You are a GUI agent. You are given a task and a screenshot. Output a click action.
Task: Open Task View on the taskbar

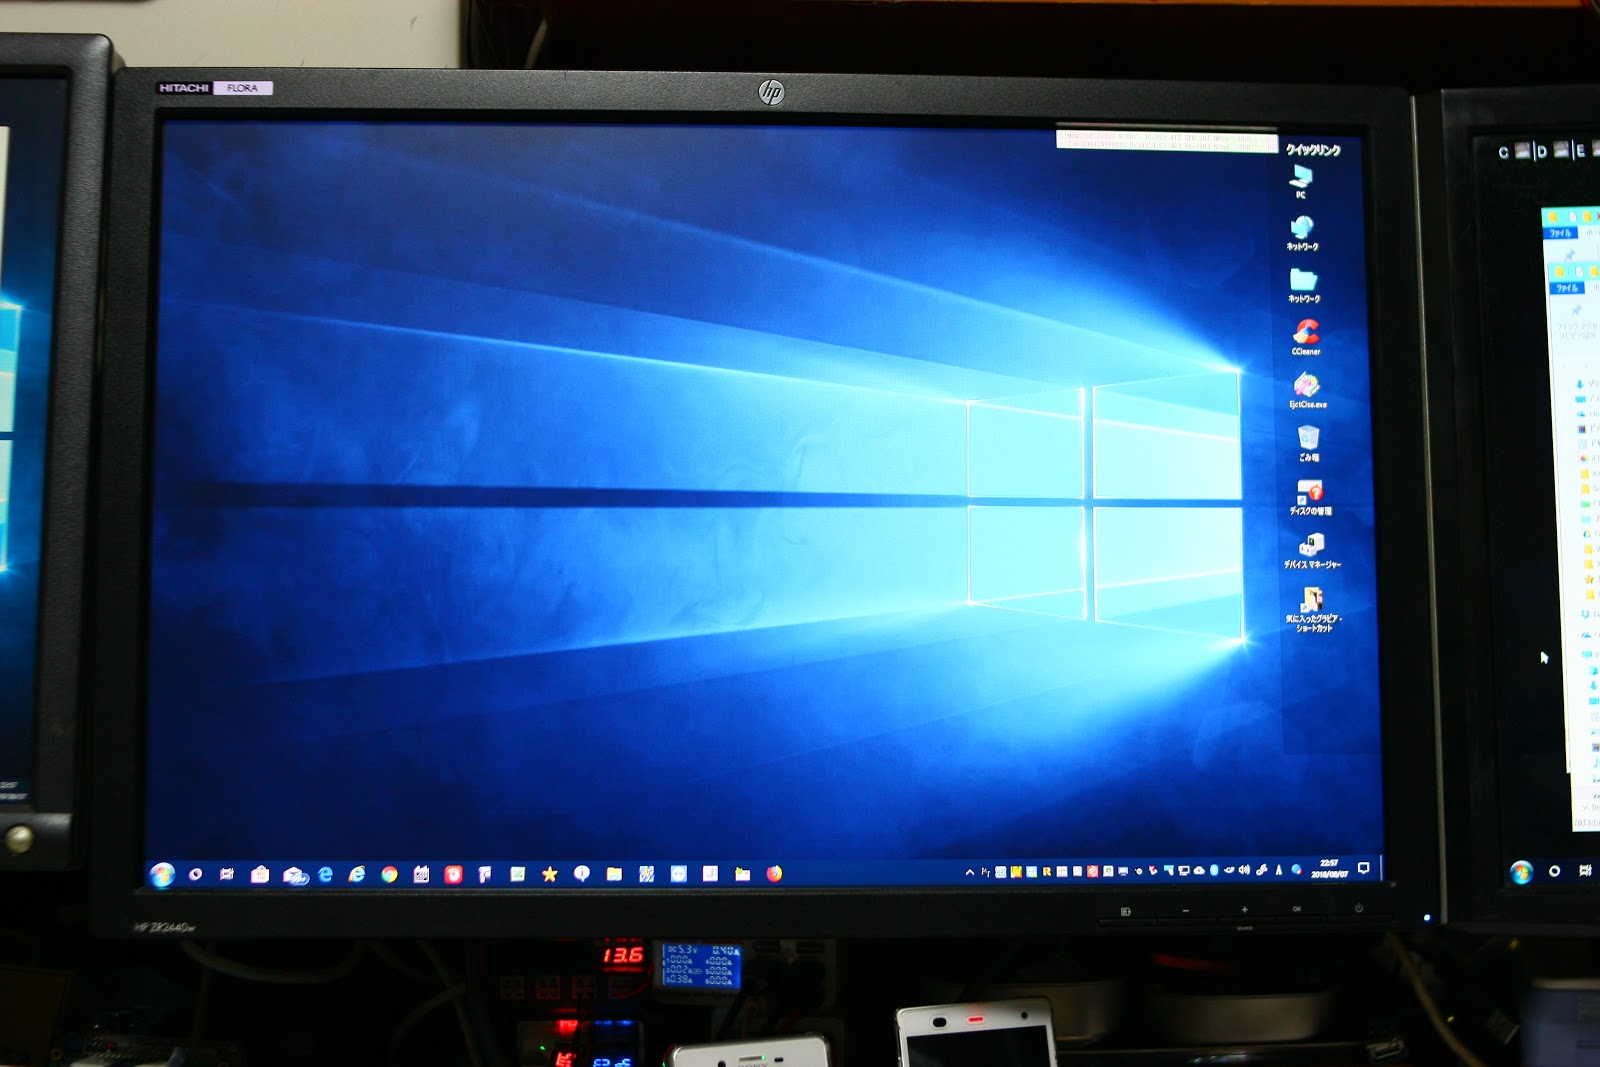[227, 874]
